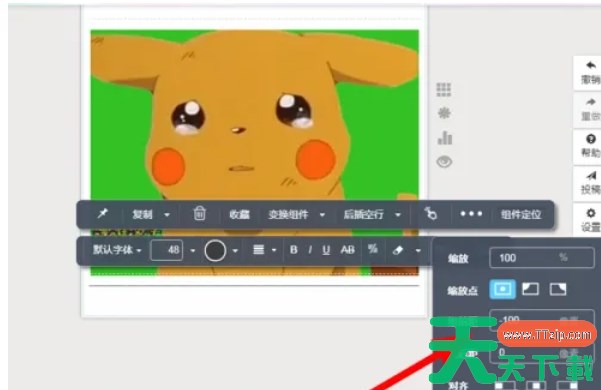Toggle bold with the B icon

coord(294,250)
